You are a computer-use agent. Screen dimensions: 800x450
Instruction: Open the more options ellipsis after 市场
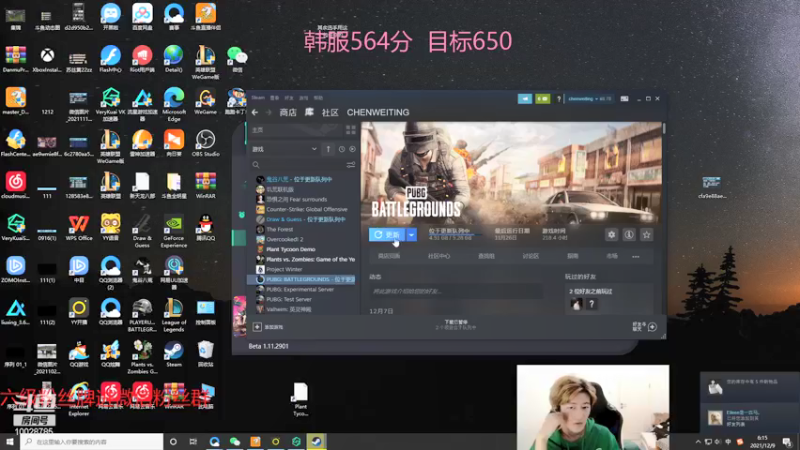pyautogui.click(x=636, y=257)
